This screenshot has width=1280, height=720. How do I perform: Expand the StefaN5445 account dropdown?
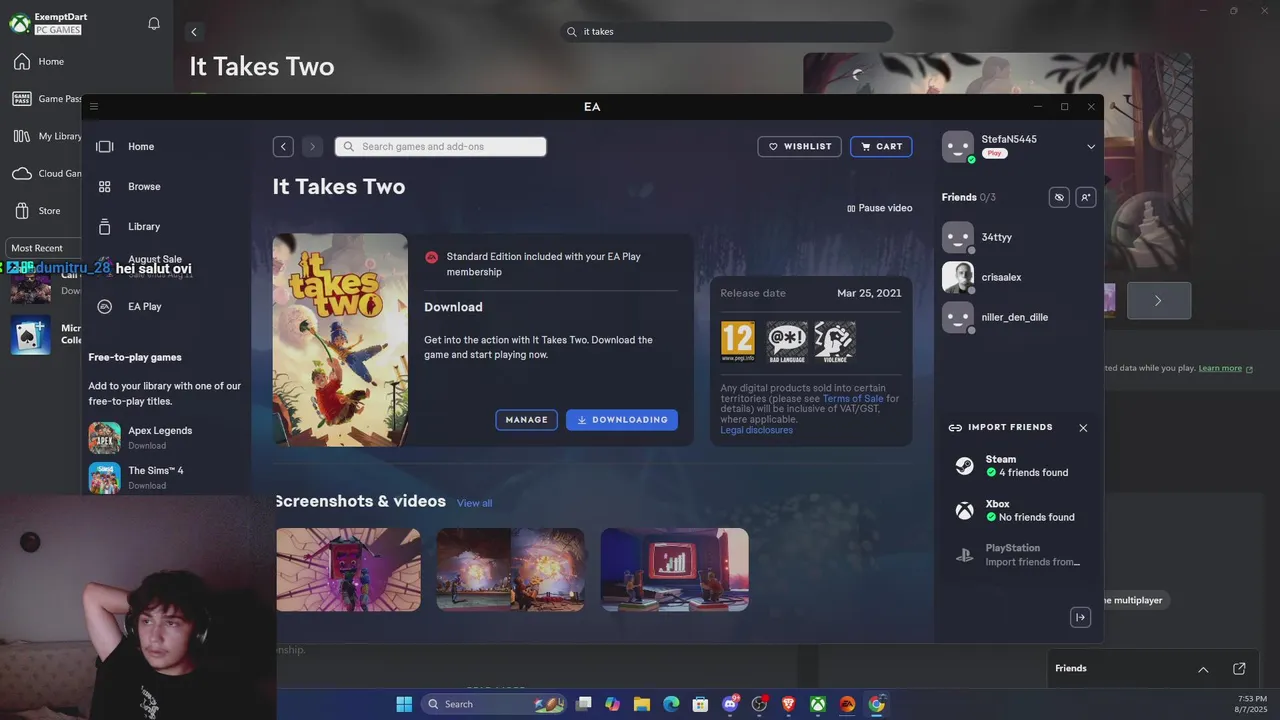pyautogui.click(x=1091, y=146)
